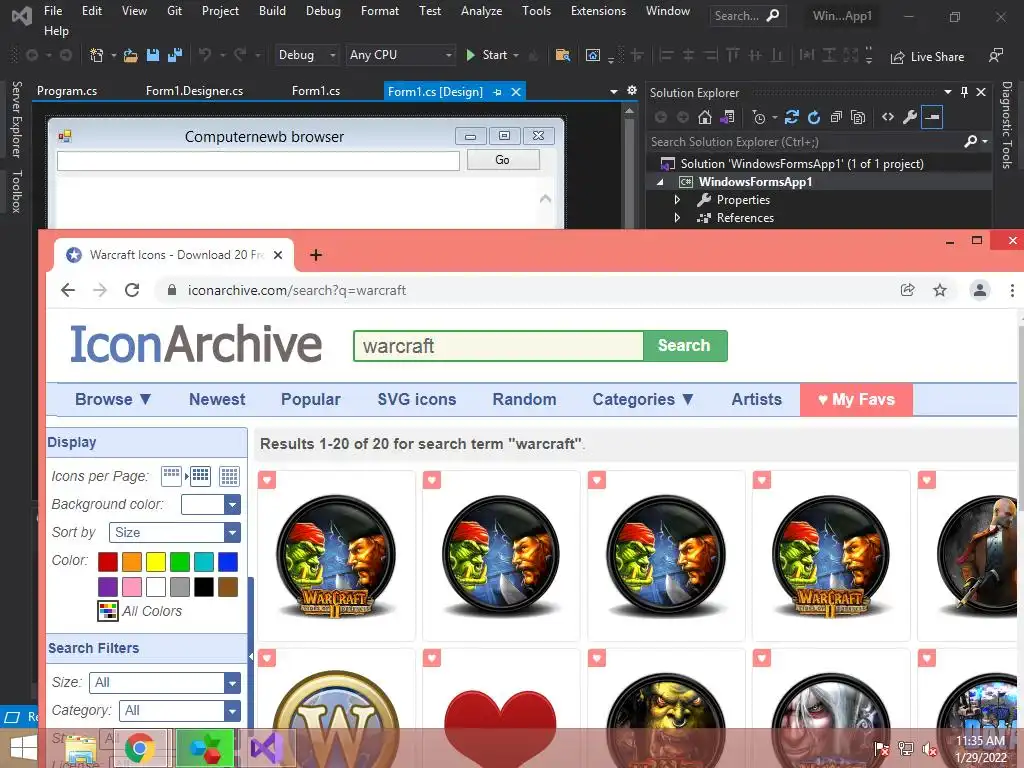Viewport: 1024px width, 768px height.
Task: Open My Favs link
Action: click(856, 400)
